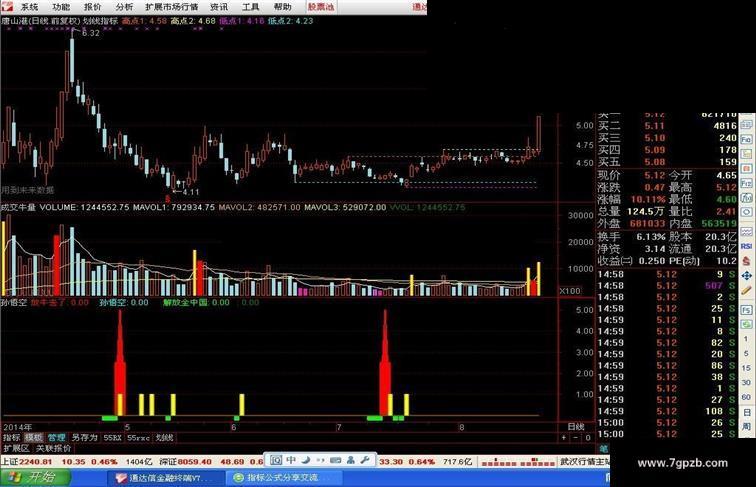This screenshot has width=756, height=487.
Task: Click the Fiz icon in right toolbar
Action: coord(746,183)
